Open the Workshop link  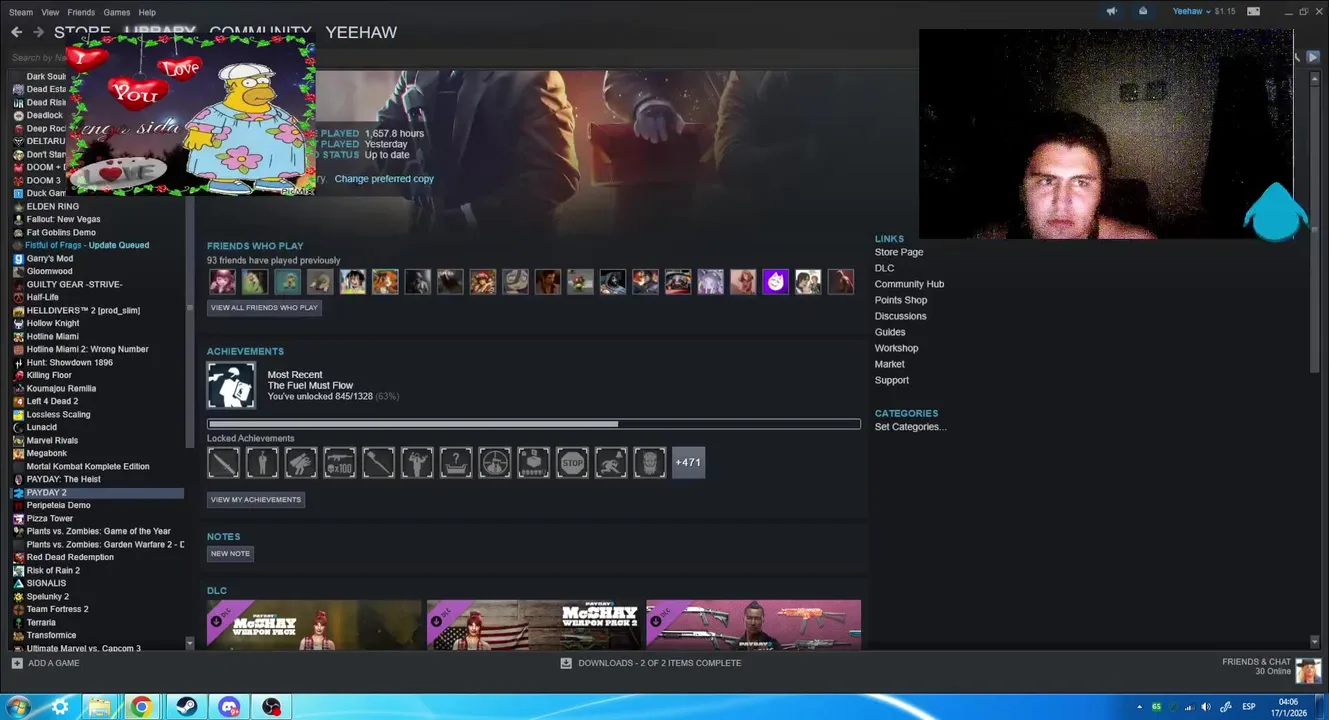click(x=896, y=348)
